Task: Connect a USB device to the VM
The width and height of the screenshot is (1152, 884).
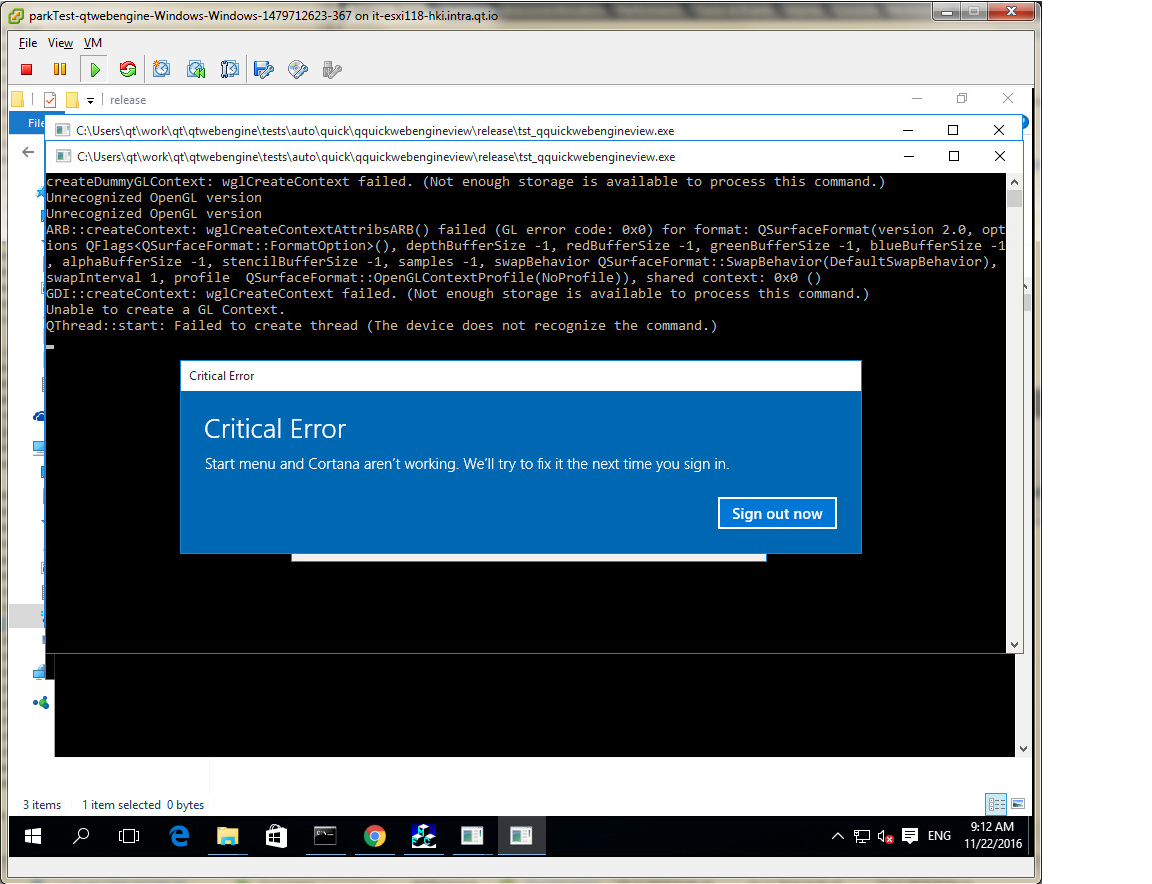Action: pyautogui.click(x=332, y=69)
